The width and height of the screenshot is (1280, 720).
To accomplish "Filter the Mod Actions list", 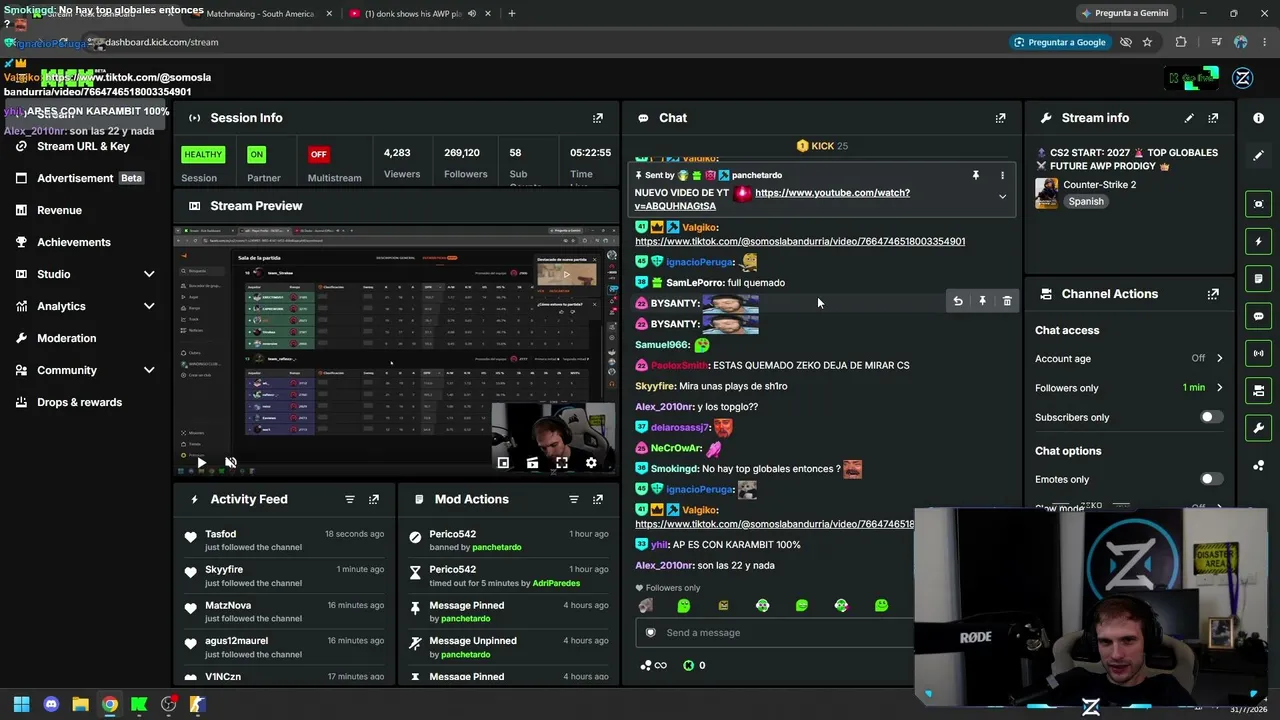I will coord(574,499).
